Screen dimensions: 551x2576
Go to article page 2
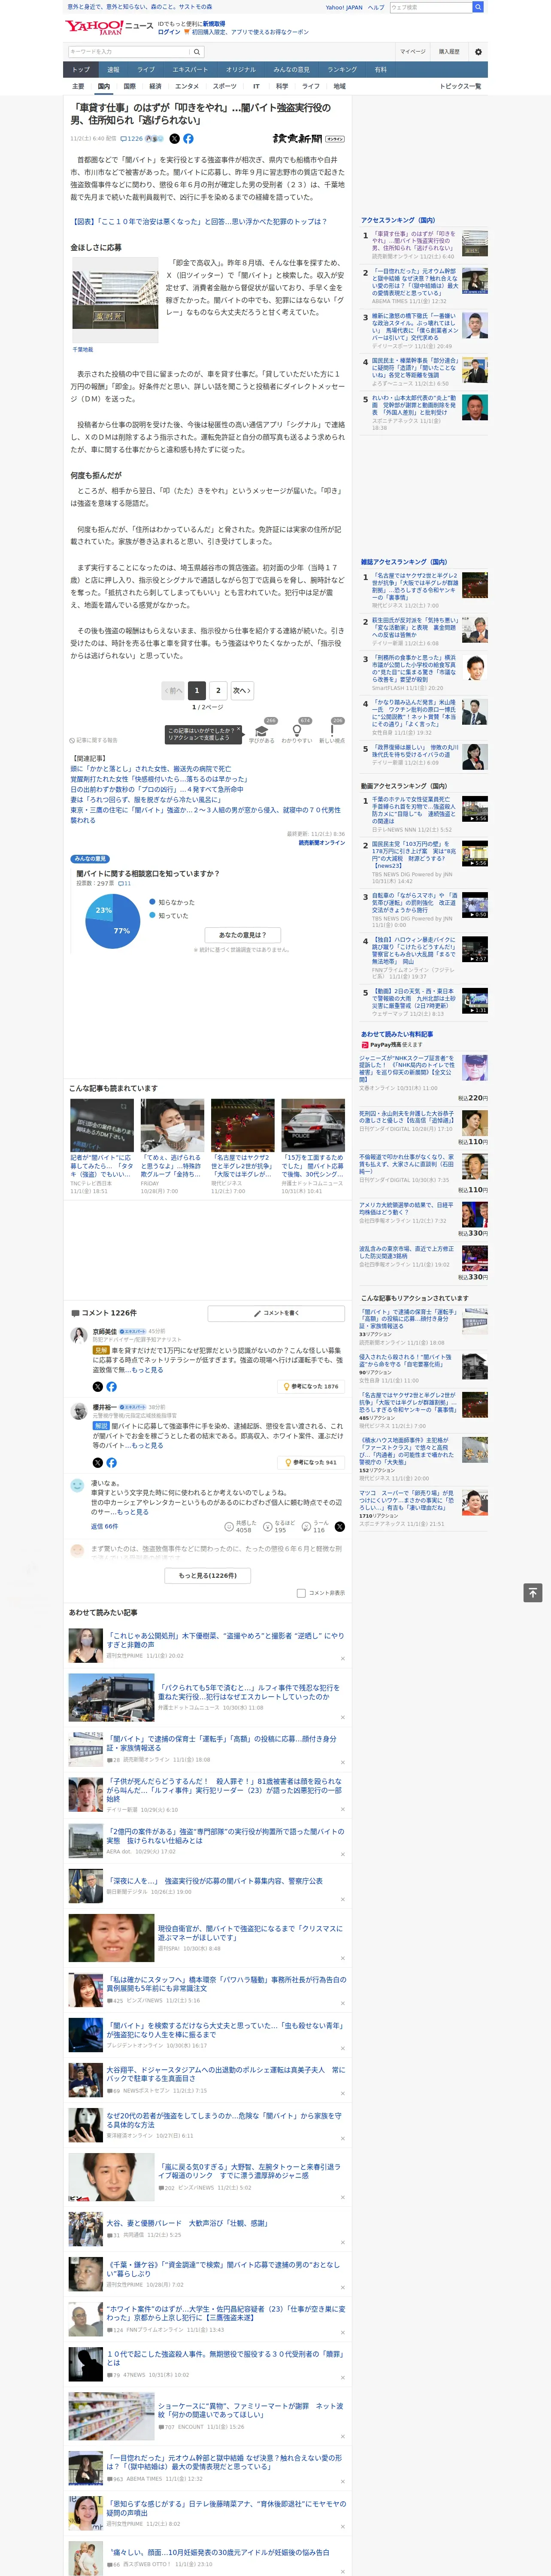click(x=218, y=690)
